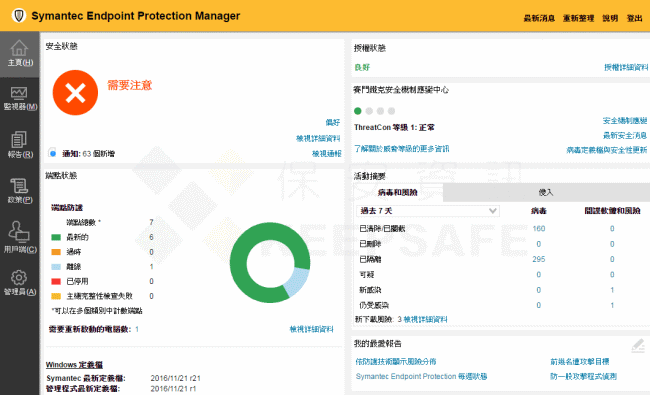The image size is (650, 395).
Task: Click the red X security status icon
Action: click(75, 92)
